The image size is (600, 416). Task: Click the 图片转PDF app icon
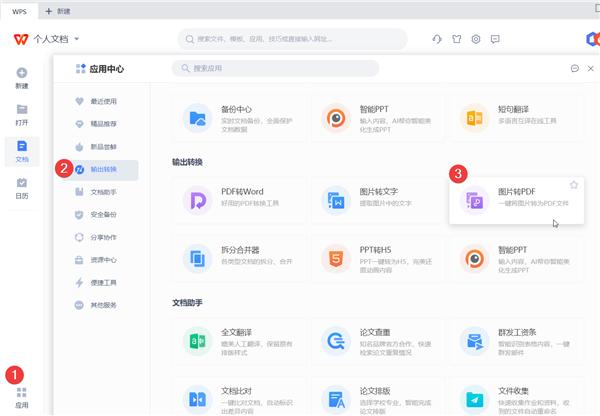[472, 201]
